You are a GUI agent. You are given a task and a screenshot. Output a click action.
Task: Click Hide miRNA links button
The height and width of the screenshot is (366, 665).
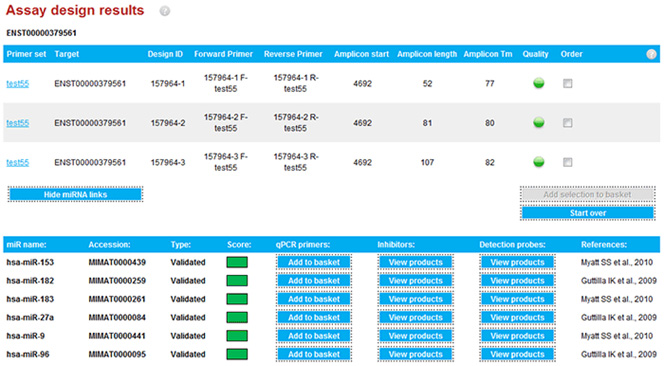click(x=75, y=195)
